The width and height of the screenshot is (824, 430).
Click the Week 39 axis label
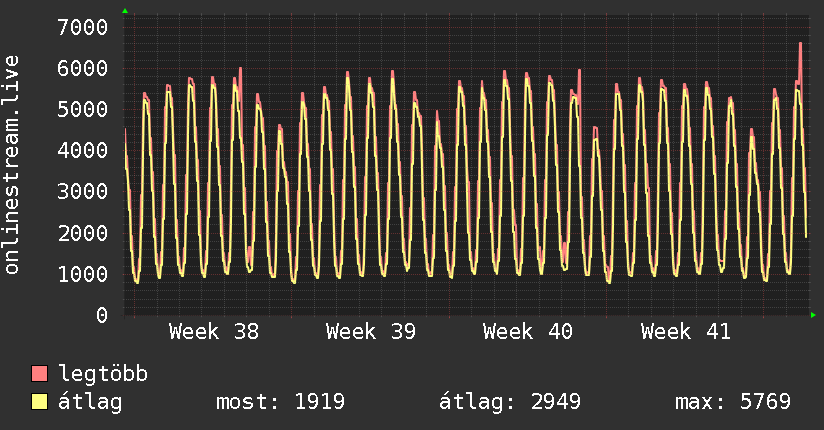pyautogui.click(x=371, y=332)
